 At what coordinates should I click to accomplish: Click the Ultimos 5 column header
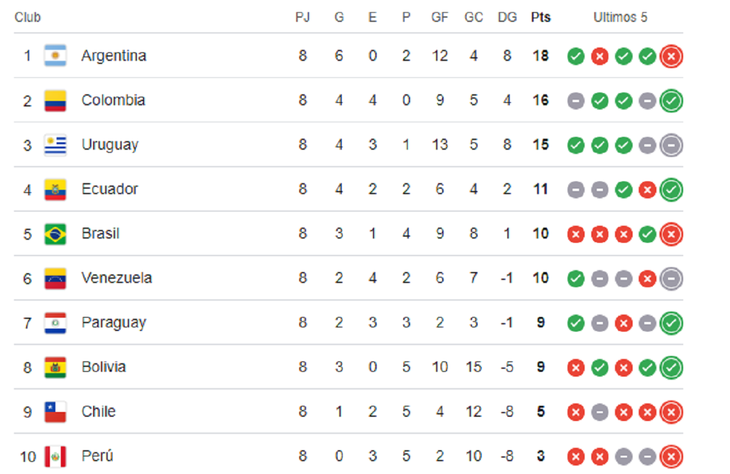point(621,18)
